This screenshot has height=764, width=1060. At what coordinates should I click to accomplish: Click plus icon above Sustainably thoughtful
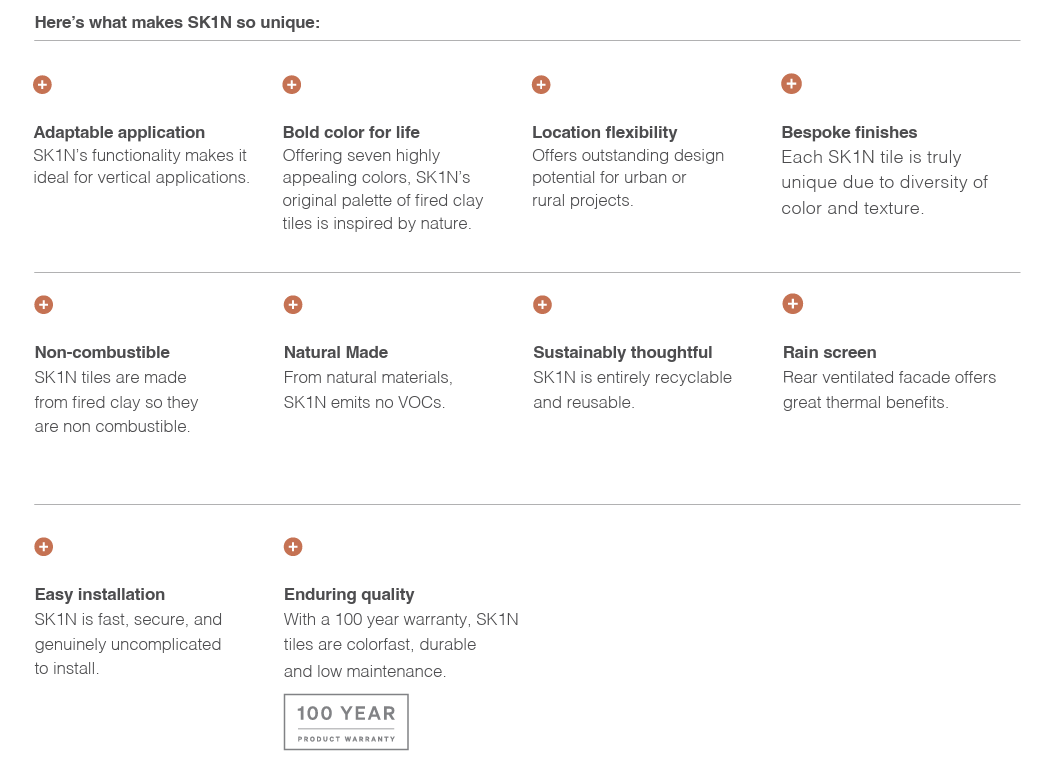tap(542, 305)
